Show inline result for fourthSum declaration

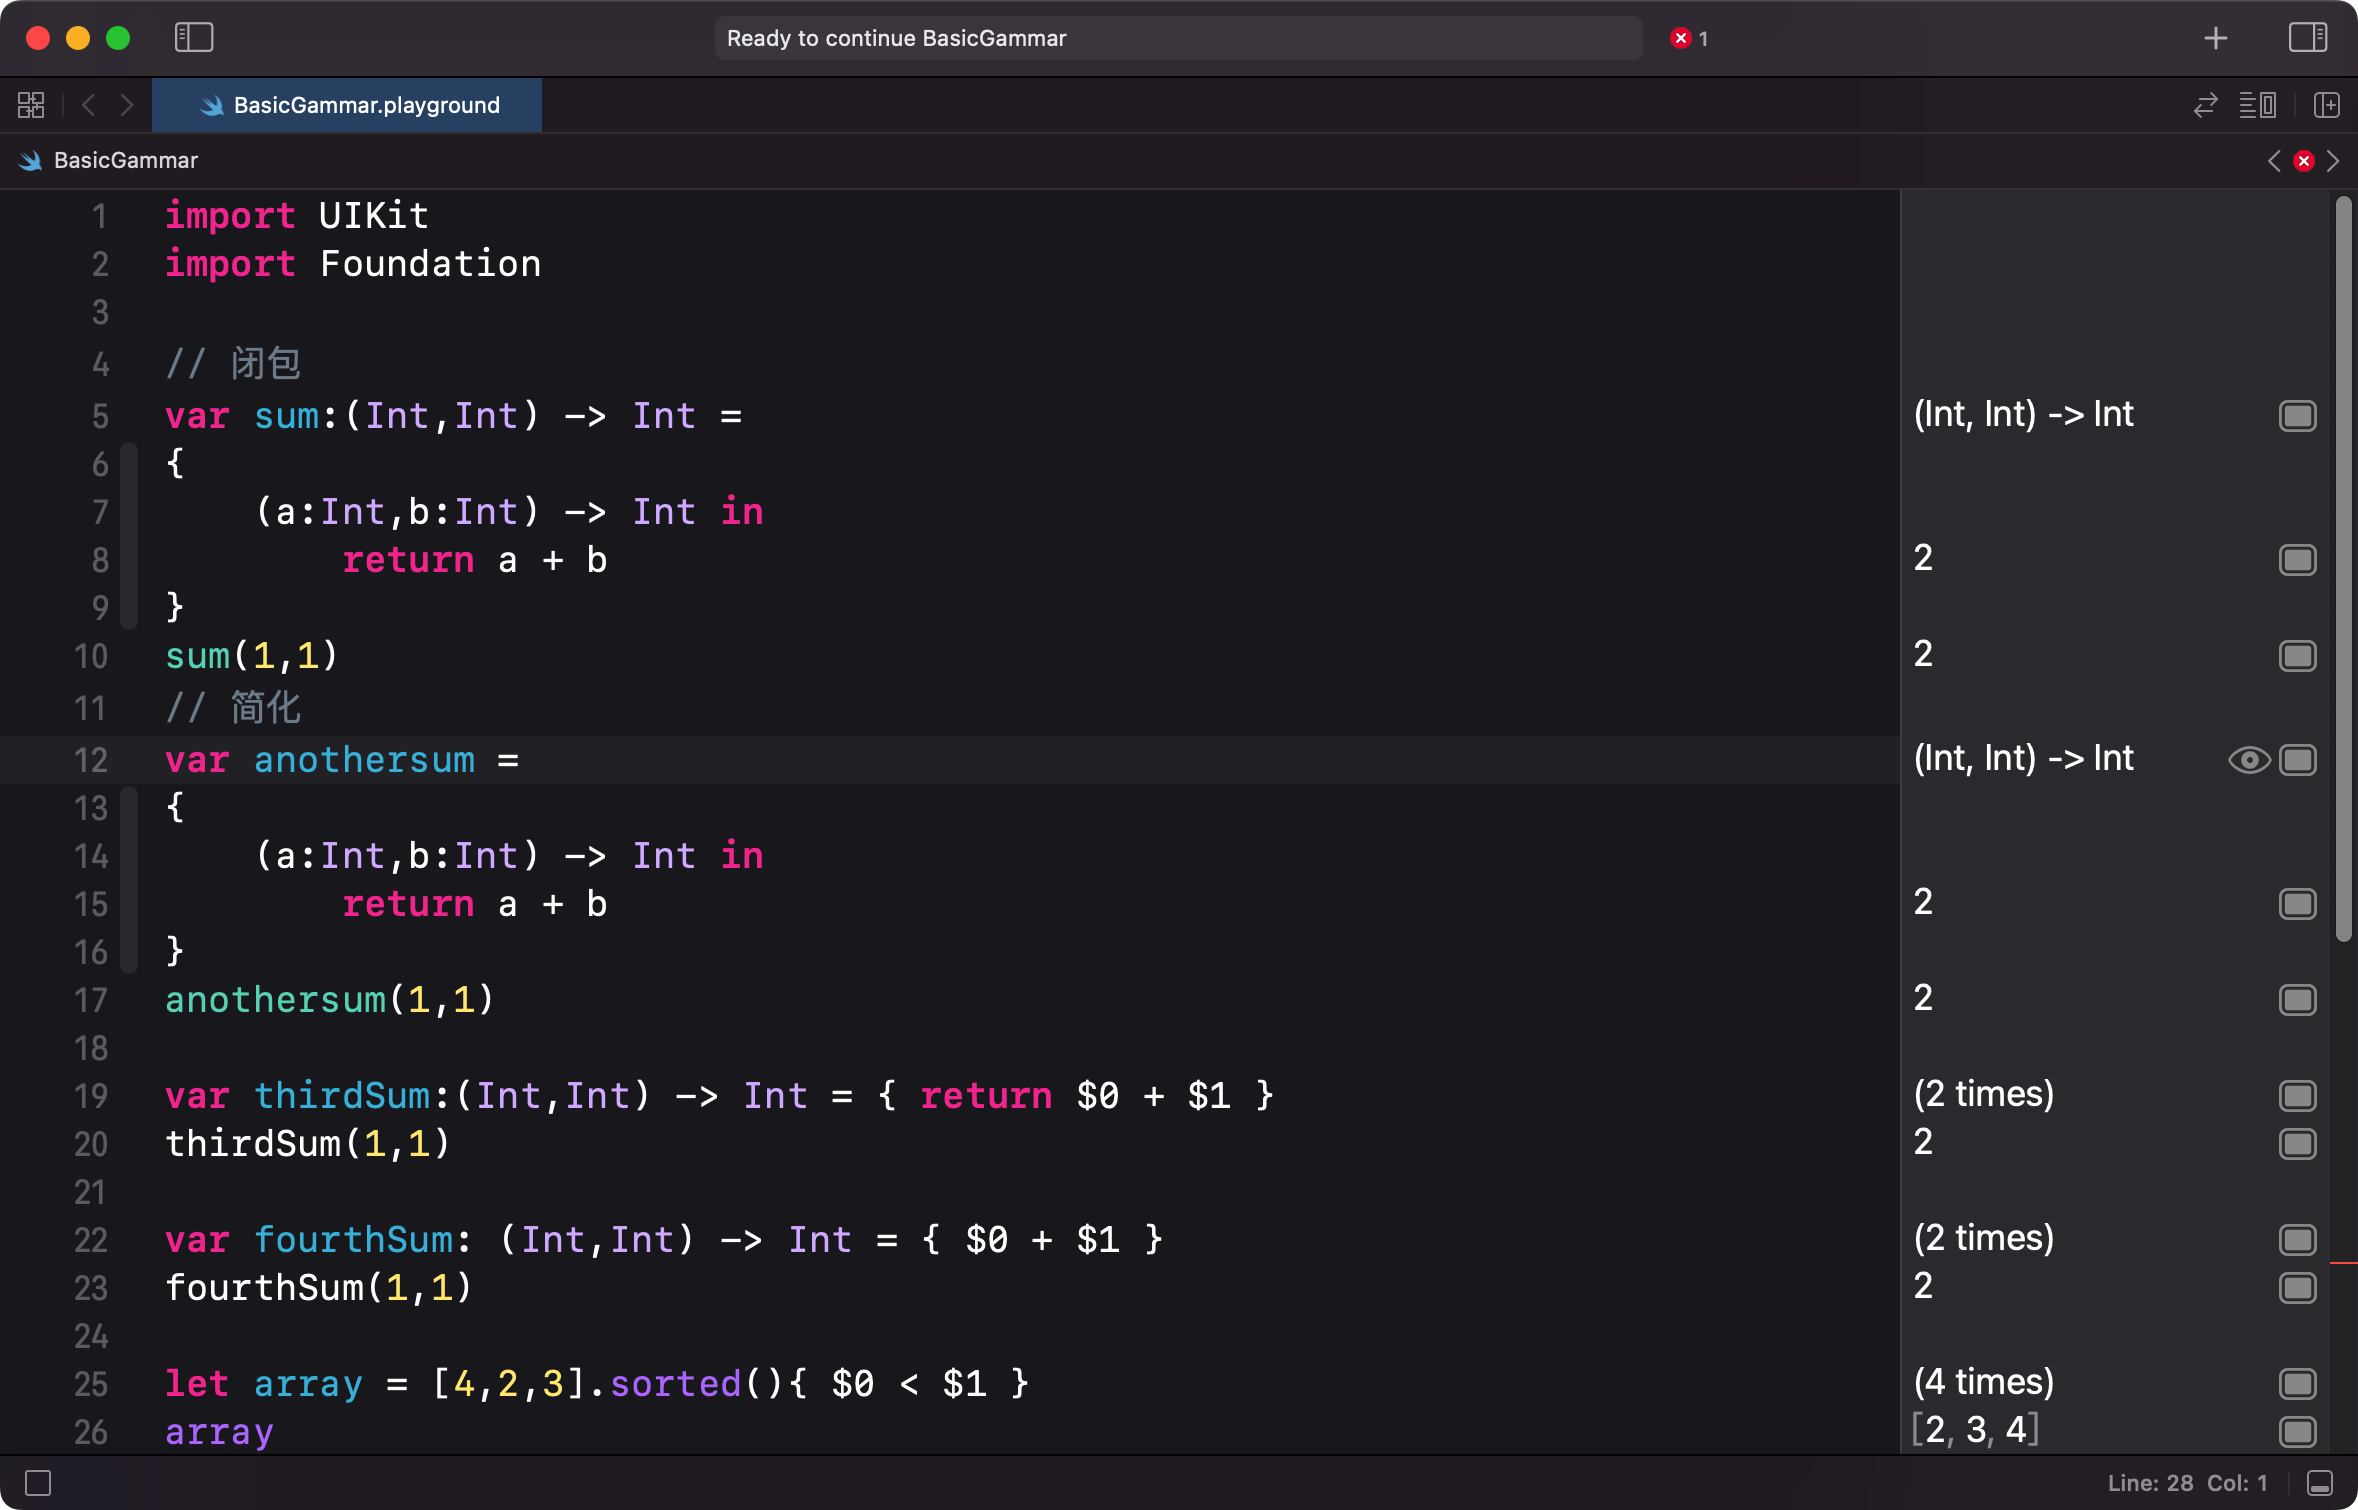2298,1240
